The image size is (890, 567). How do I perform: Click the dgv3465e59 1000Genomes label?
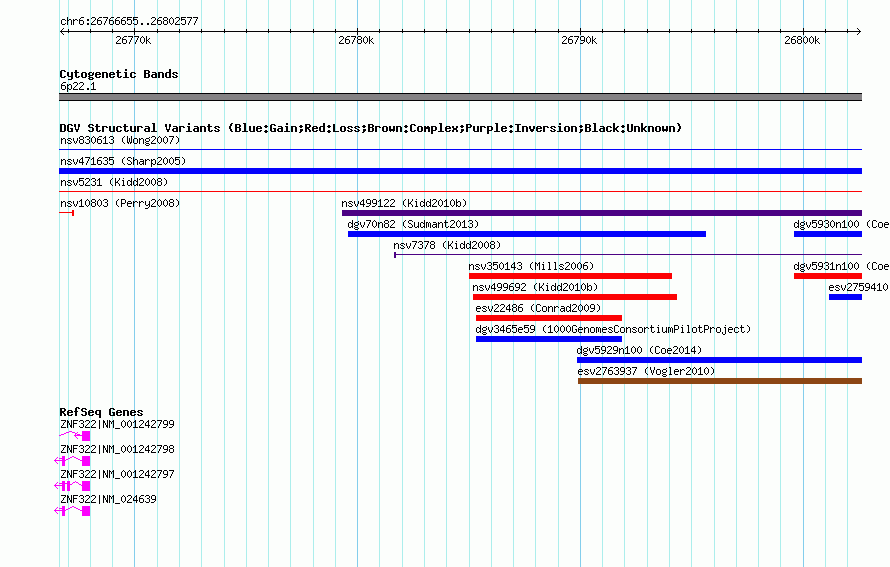[613, 329]
